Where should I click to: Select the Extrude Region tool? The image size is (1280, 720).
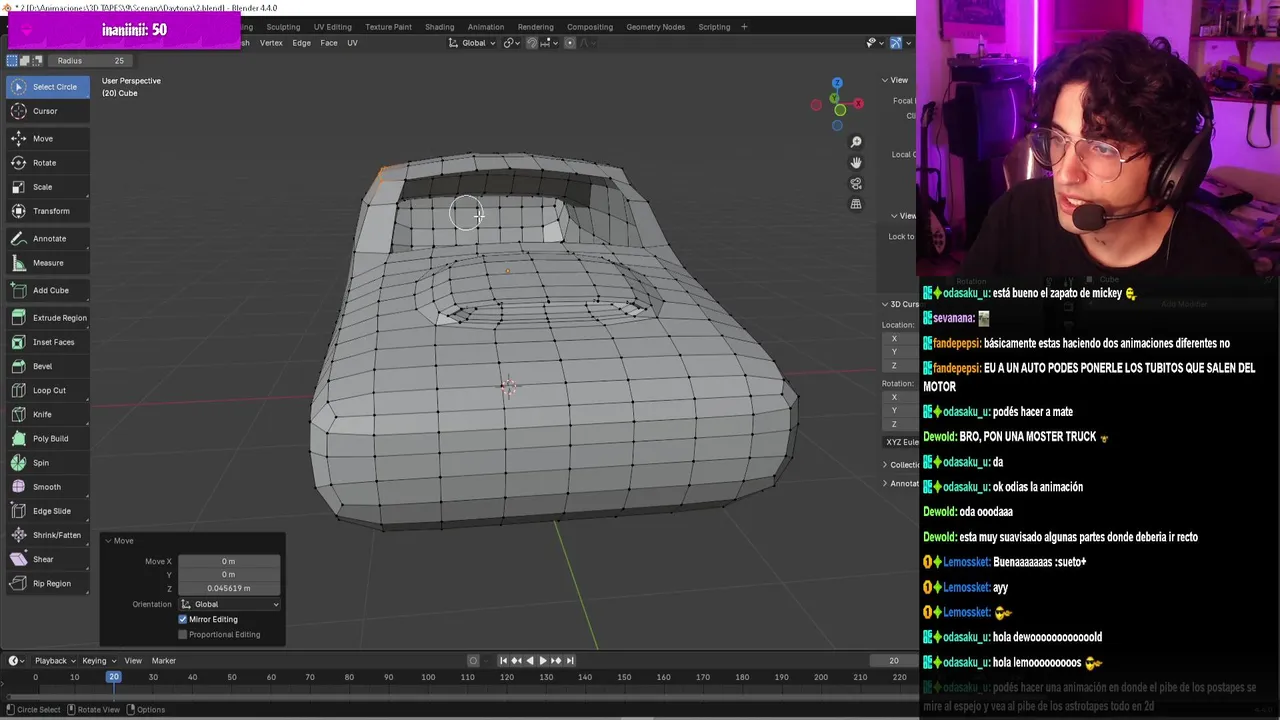click(47, 318)
